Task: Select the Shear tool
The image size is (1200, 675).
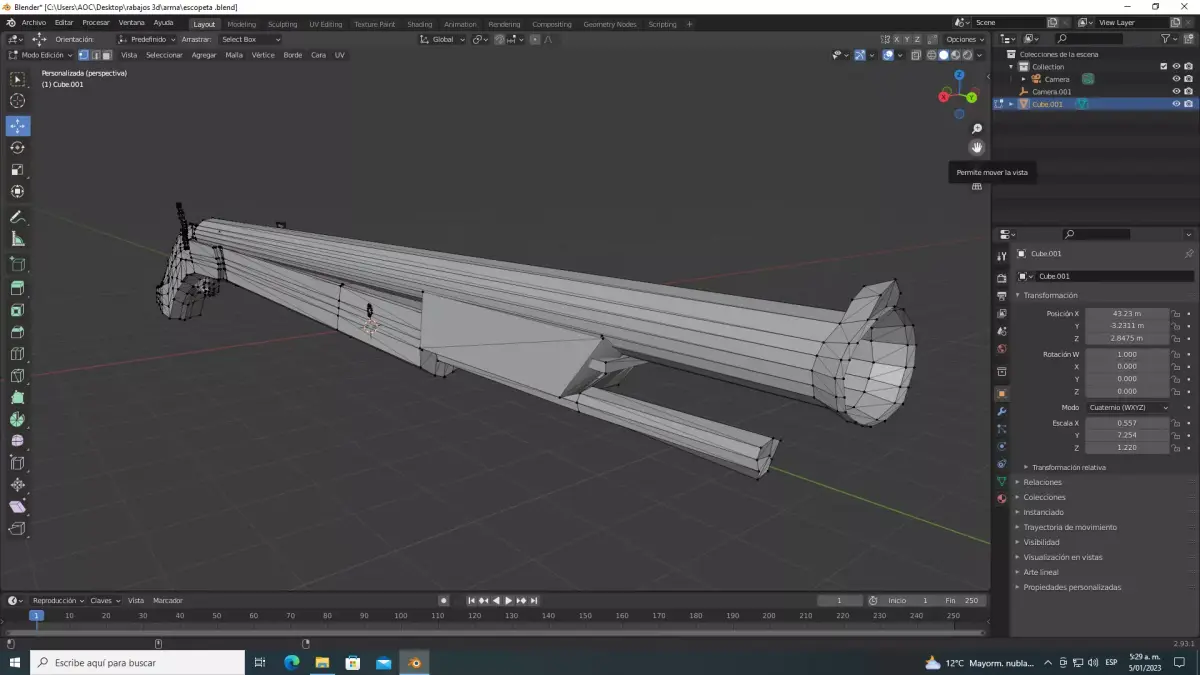Action: pos(18,507)
